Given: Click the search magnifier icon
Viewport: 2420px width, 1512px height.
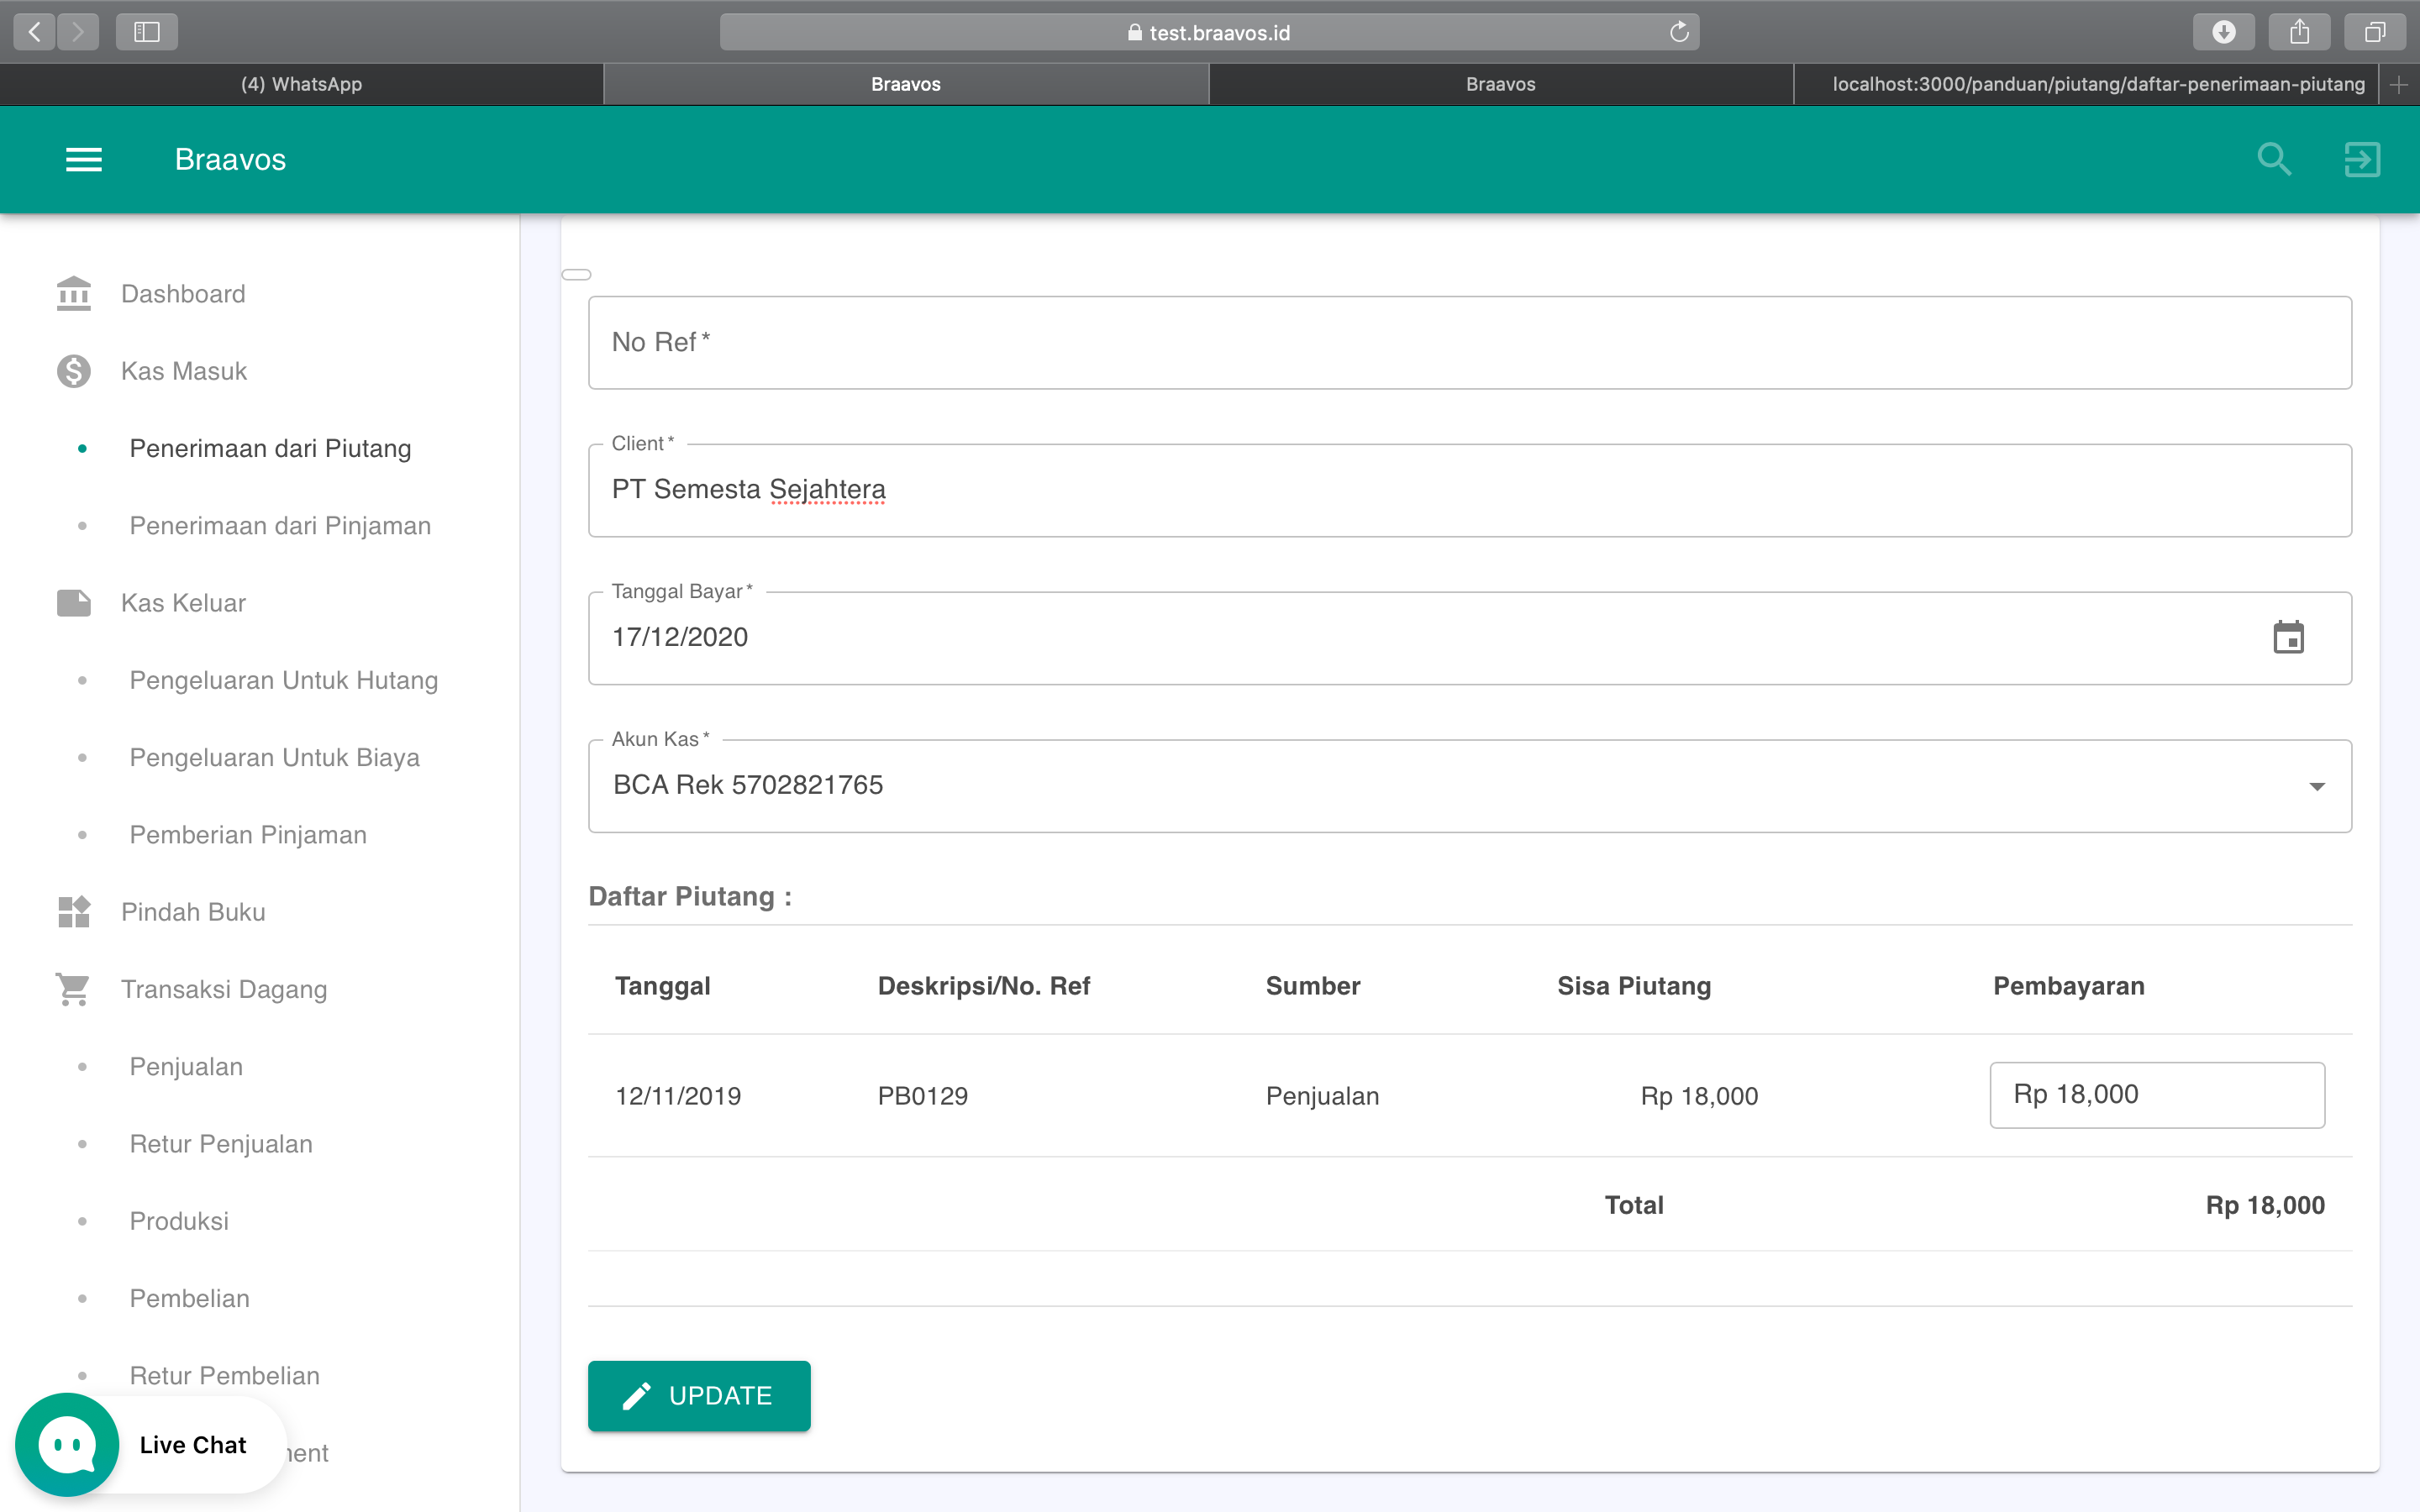Looking at the screenshot, I should [2274, 159].
